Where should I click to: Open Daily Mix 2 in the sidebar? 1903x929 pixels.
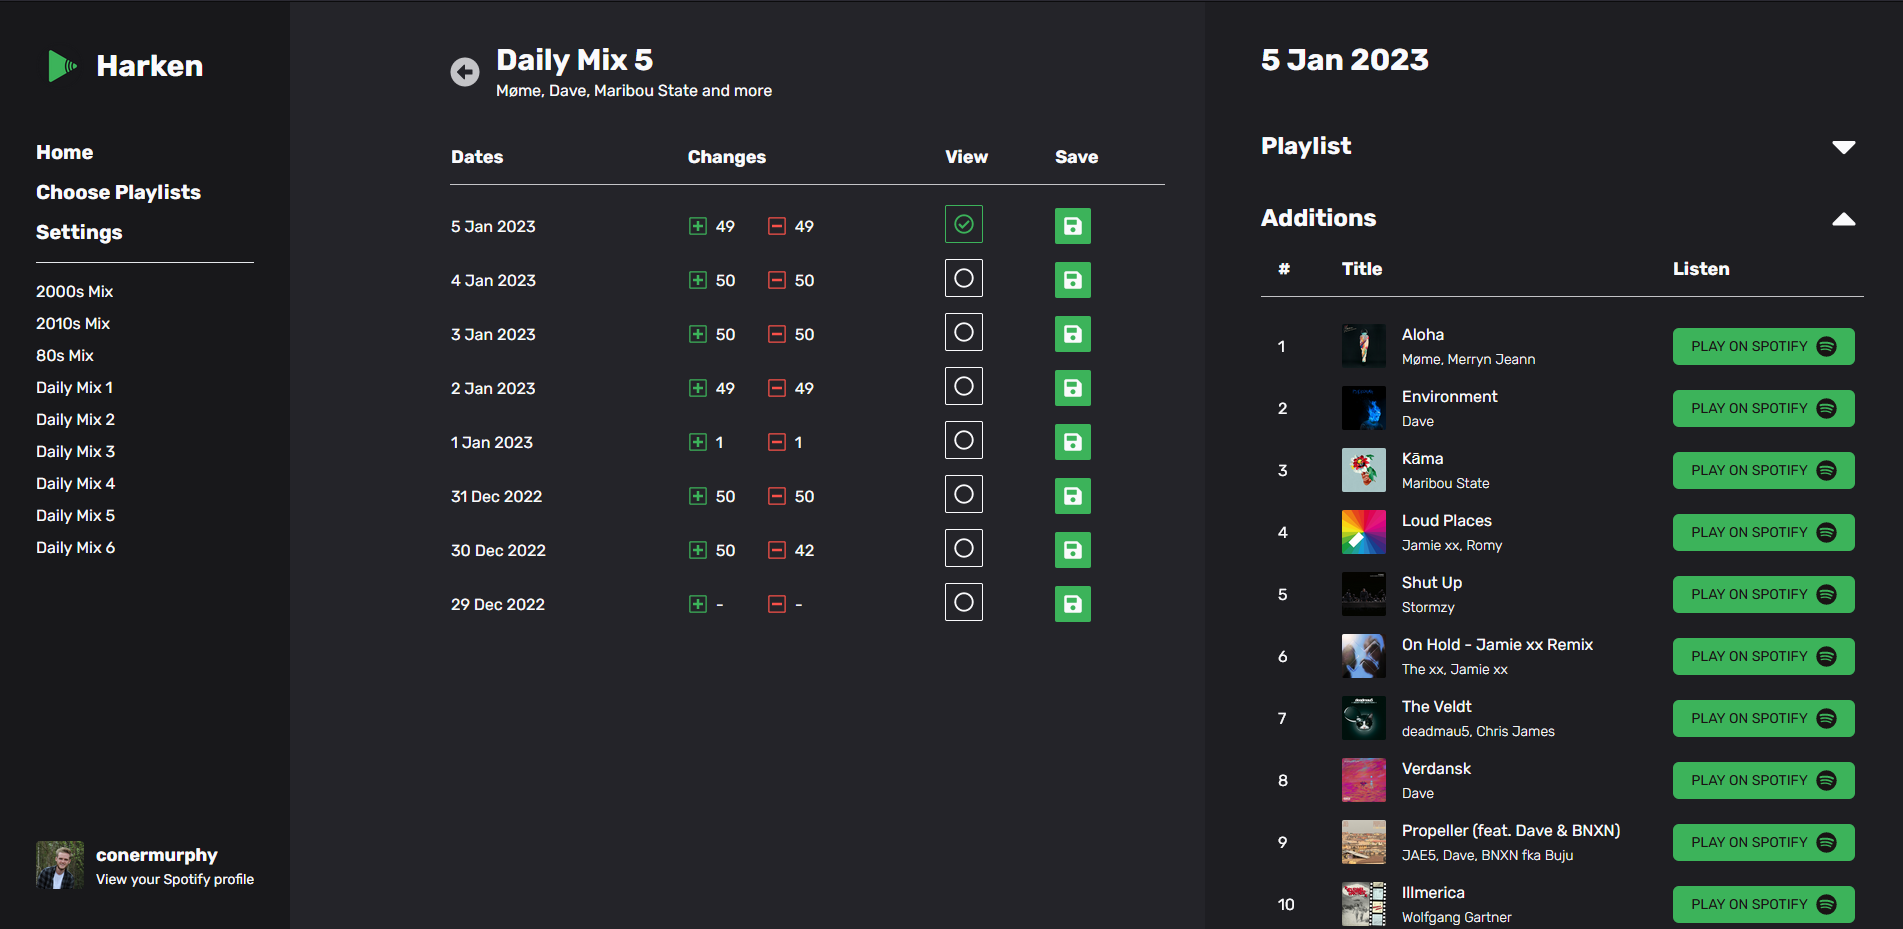(x=75, y=419)
